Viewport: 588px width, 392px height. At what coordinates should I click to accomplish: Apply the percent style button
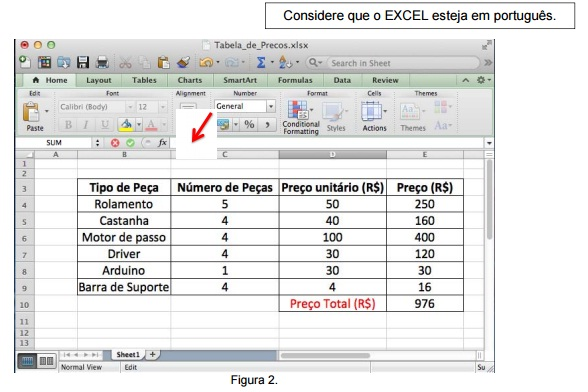(249, 124)
